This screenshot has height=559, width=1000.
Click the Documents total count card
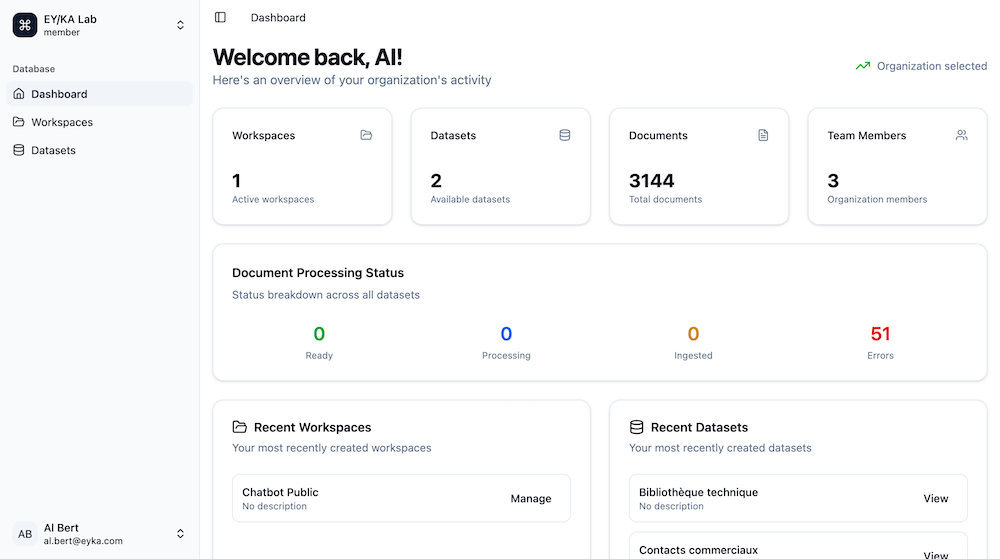point(699,167)
